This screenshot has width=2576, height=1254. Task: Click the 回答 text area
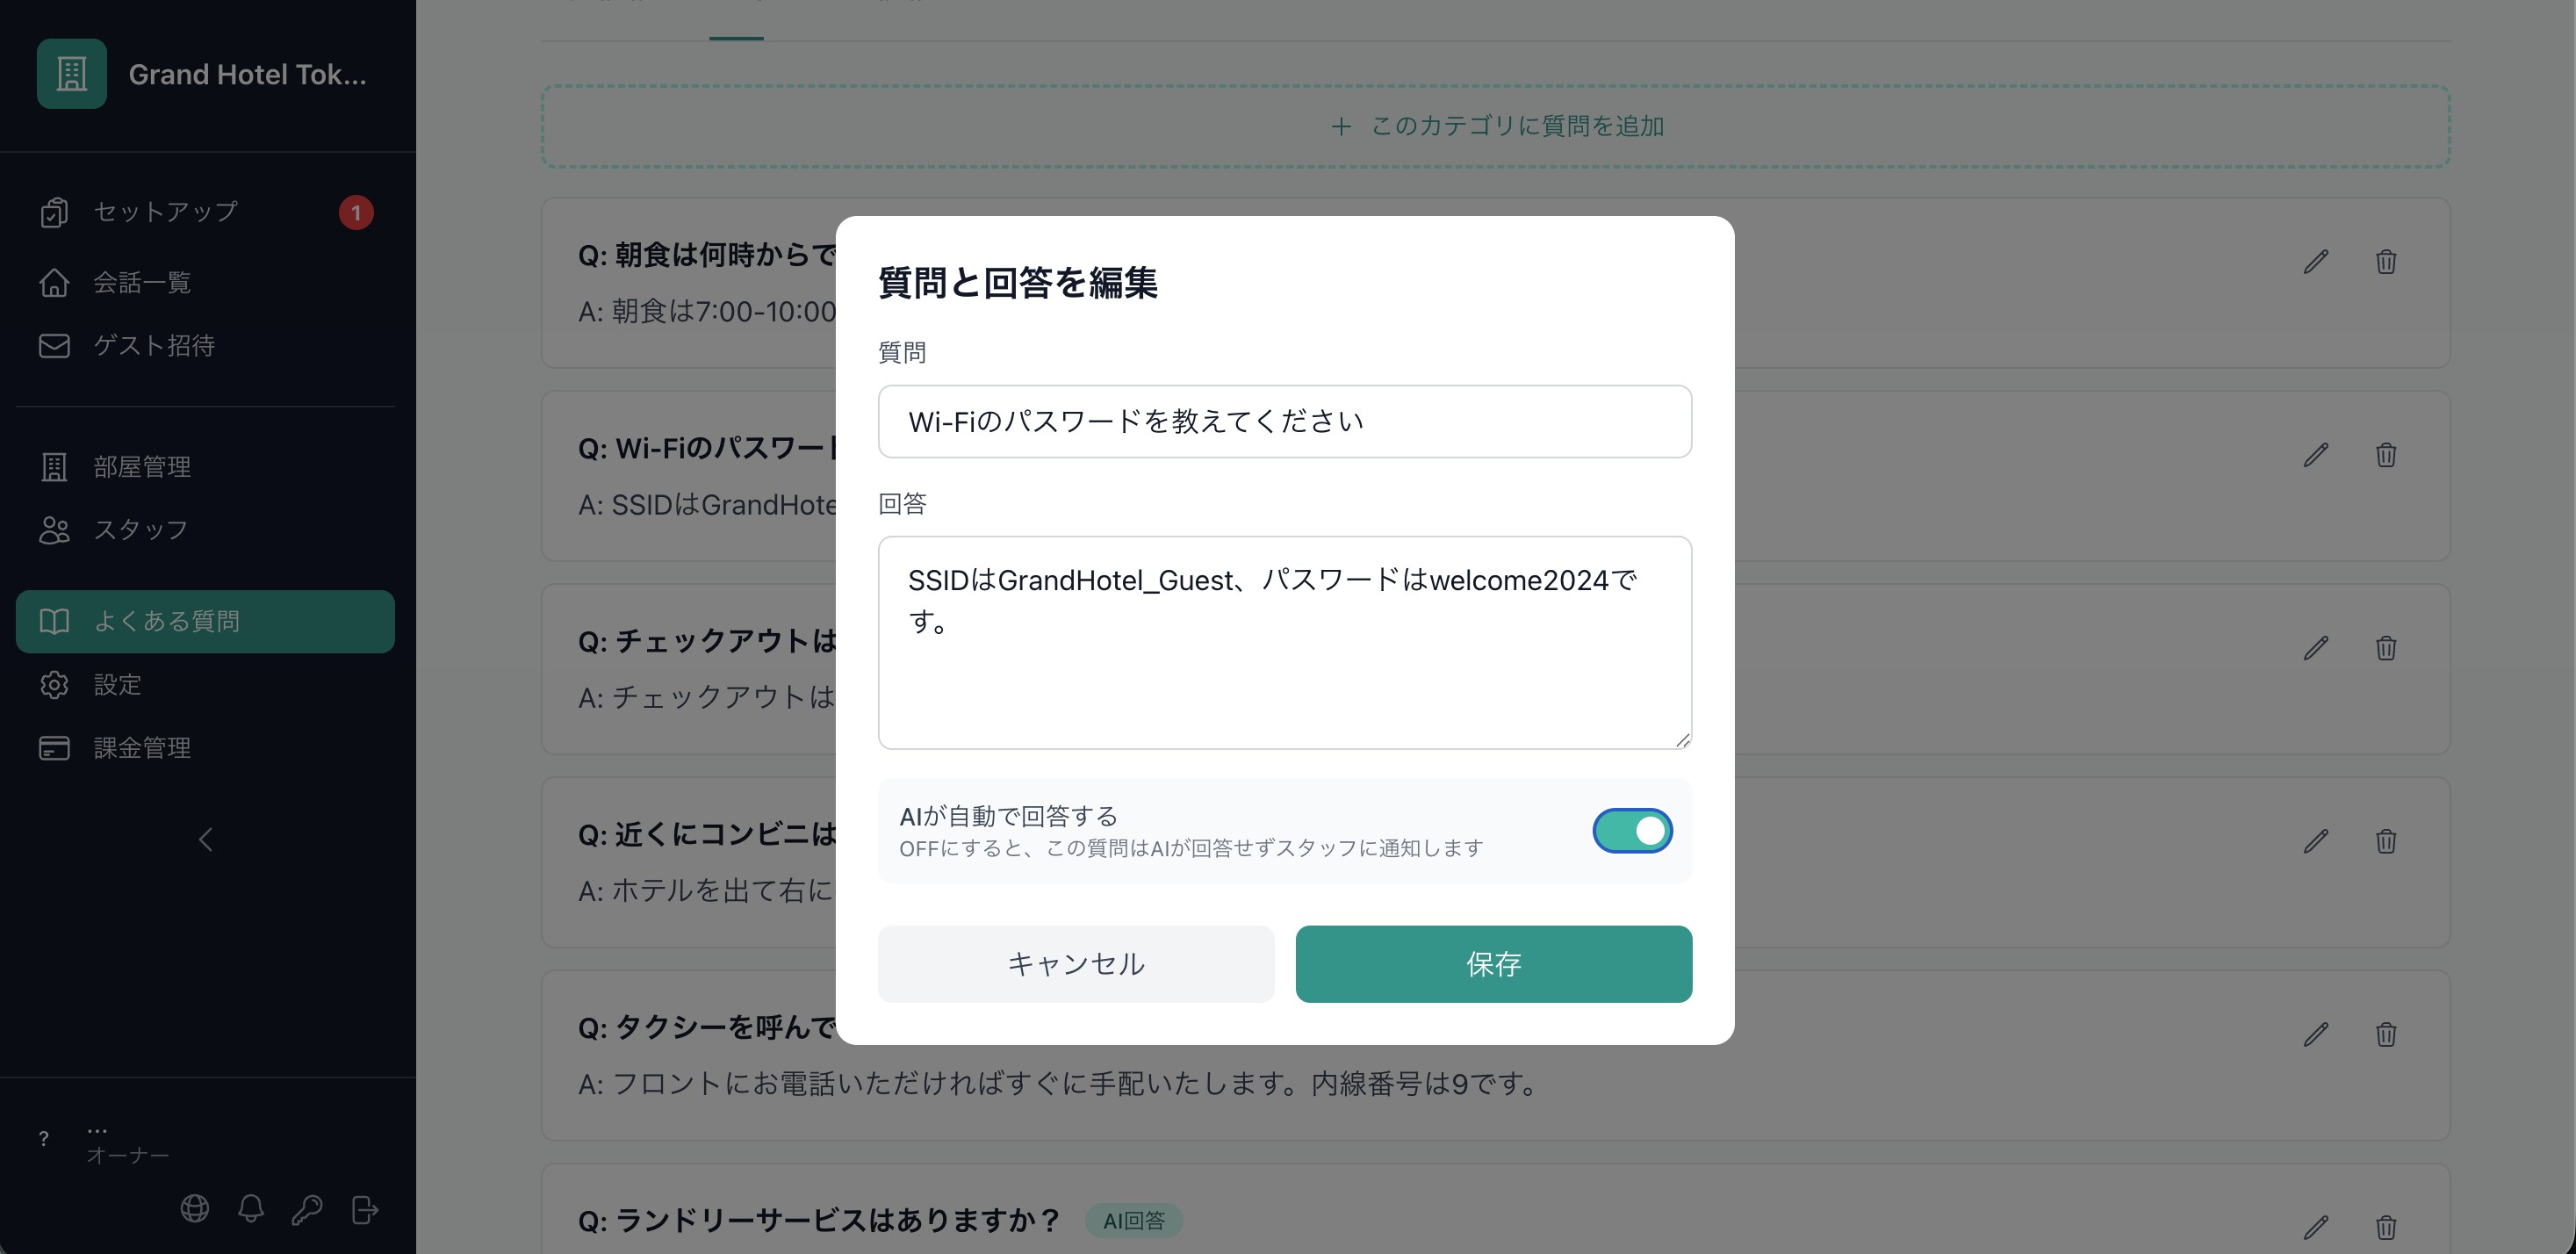(1284, 642)
